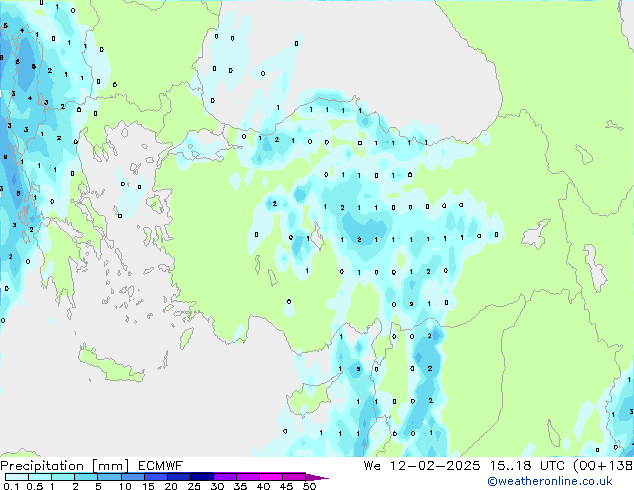Click the "15" legend scale label
634x490 pixels.
(148, 486)
